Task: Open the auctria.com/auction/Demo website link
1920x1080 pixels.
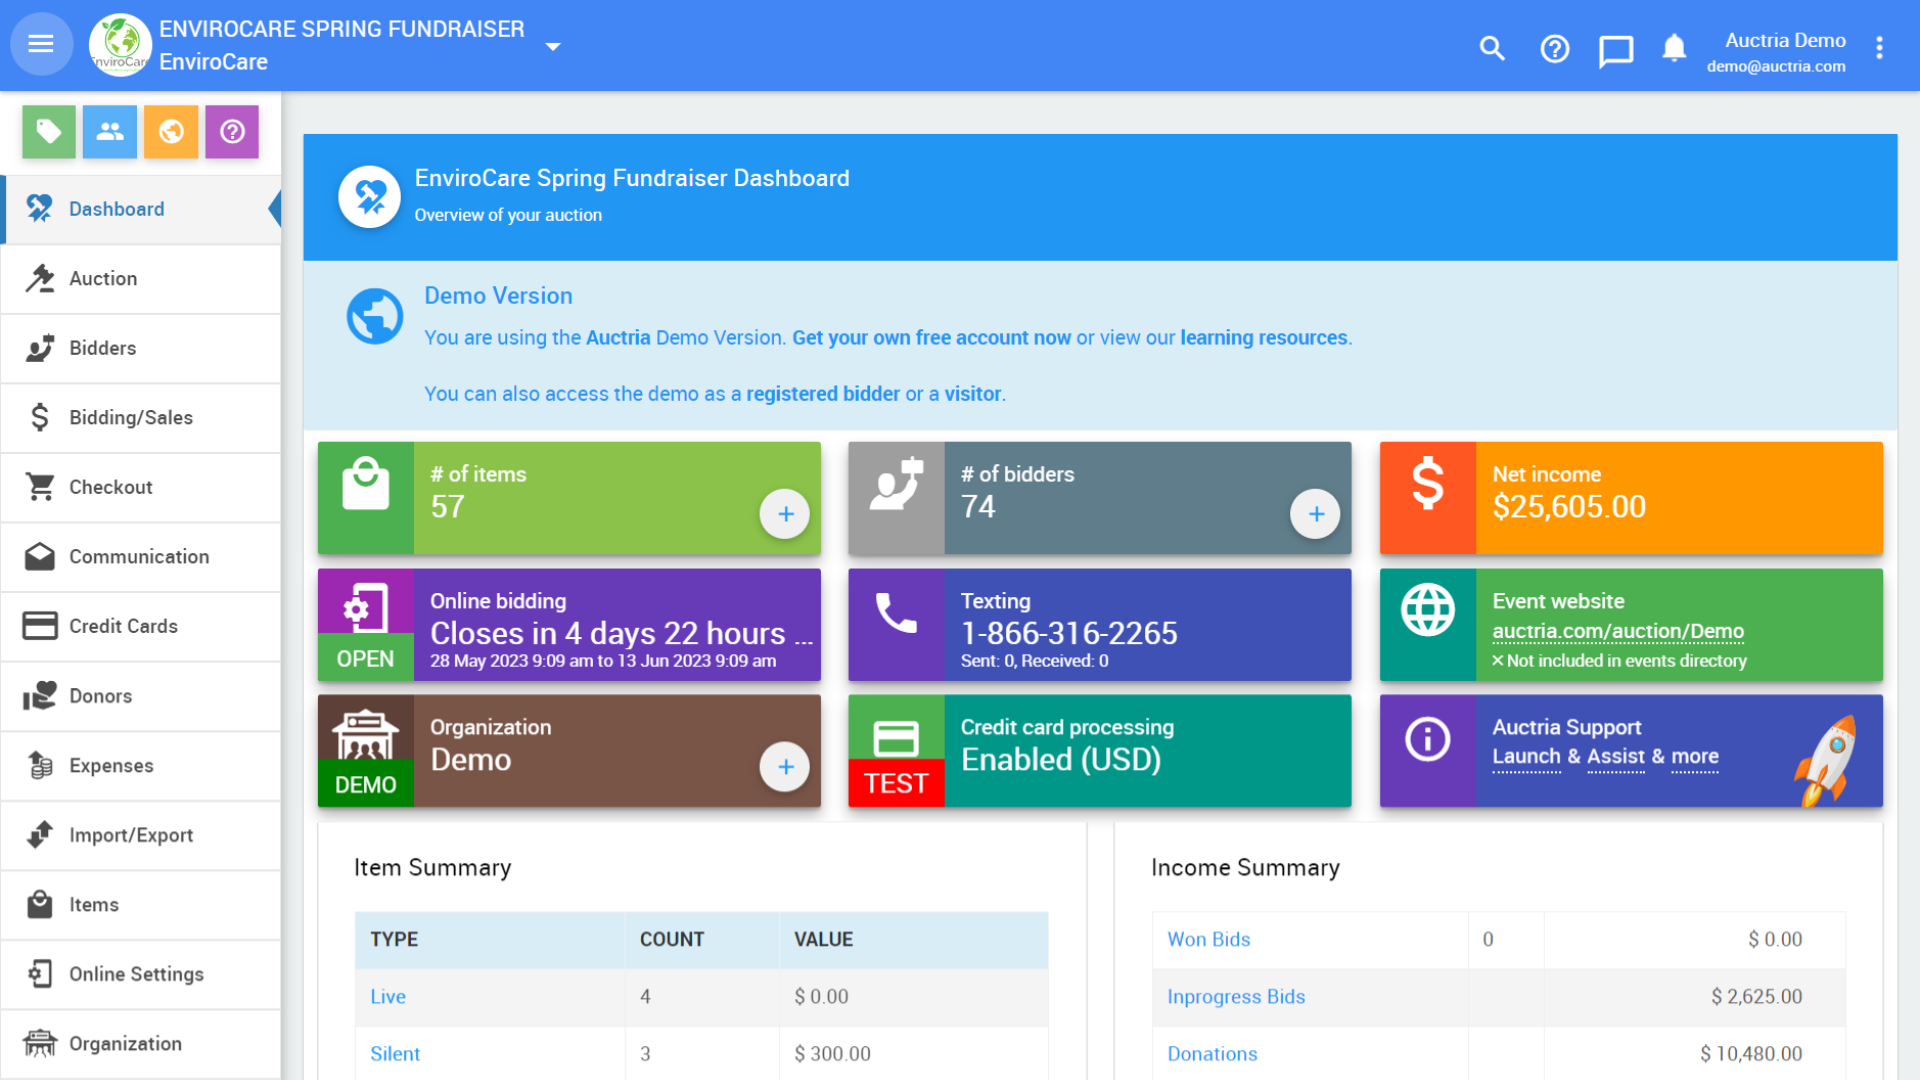Action: [x=1617, y=631]
